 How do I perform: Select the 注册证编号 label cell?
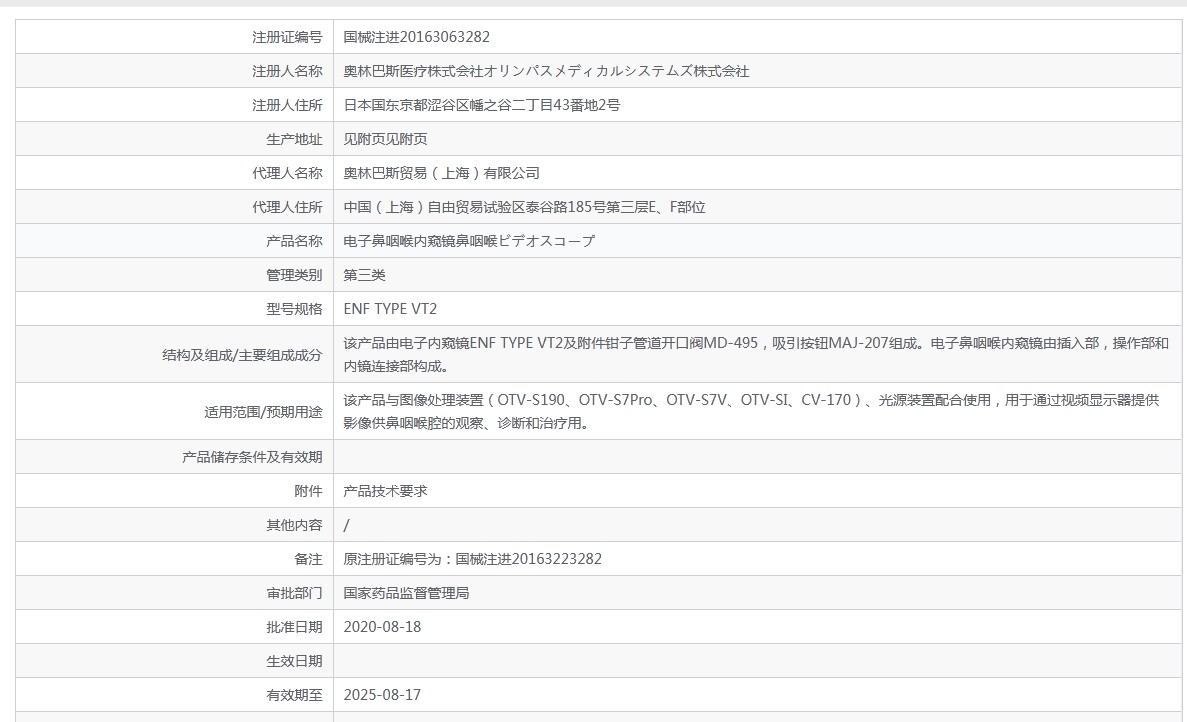coord(175,37)
